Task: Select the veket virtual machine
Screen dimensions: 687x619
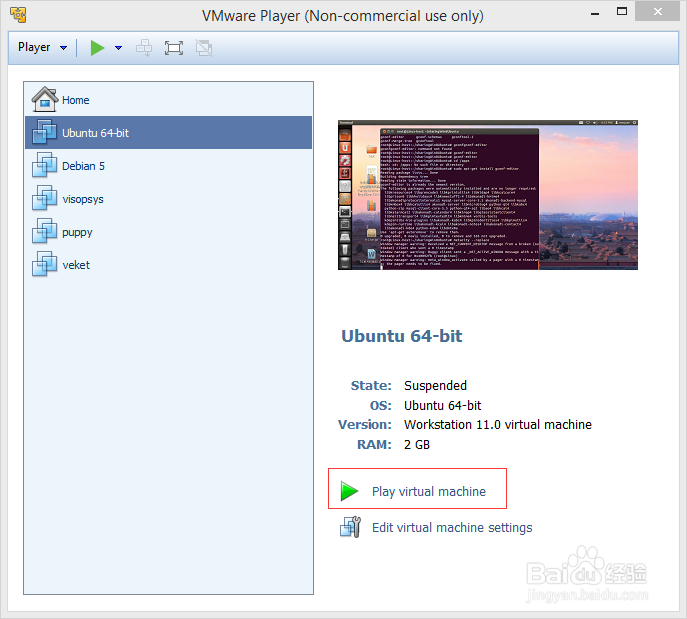Action: [169, 265]
